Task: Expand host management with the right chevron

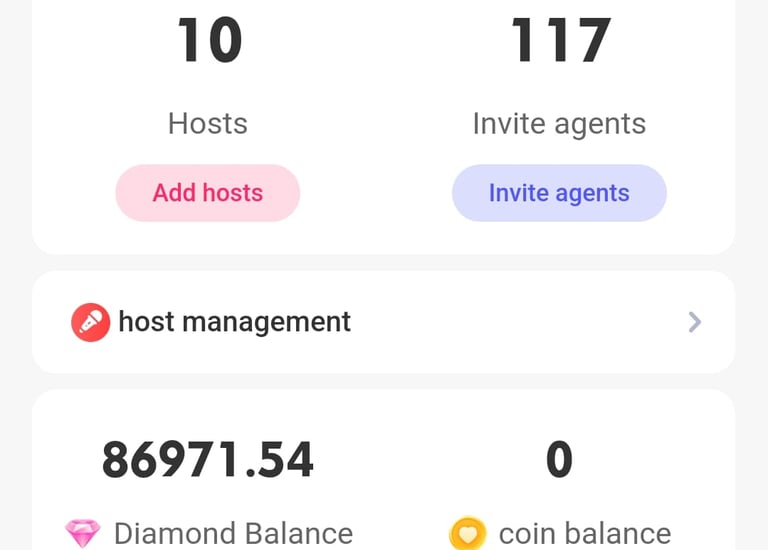Action: pyautogui.click(x=694, y=322)
